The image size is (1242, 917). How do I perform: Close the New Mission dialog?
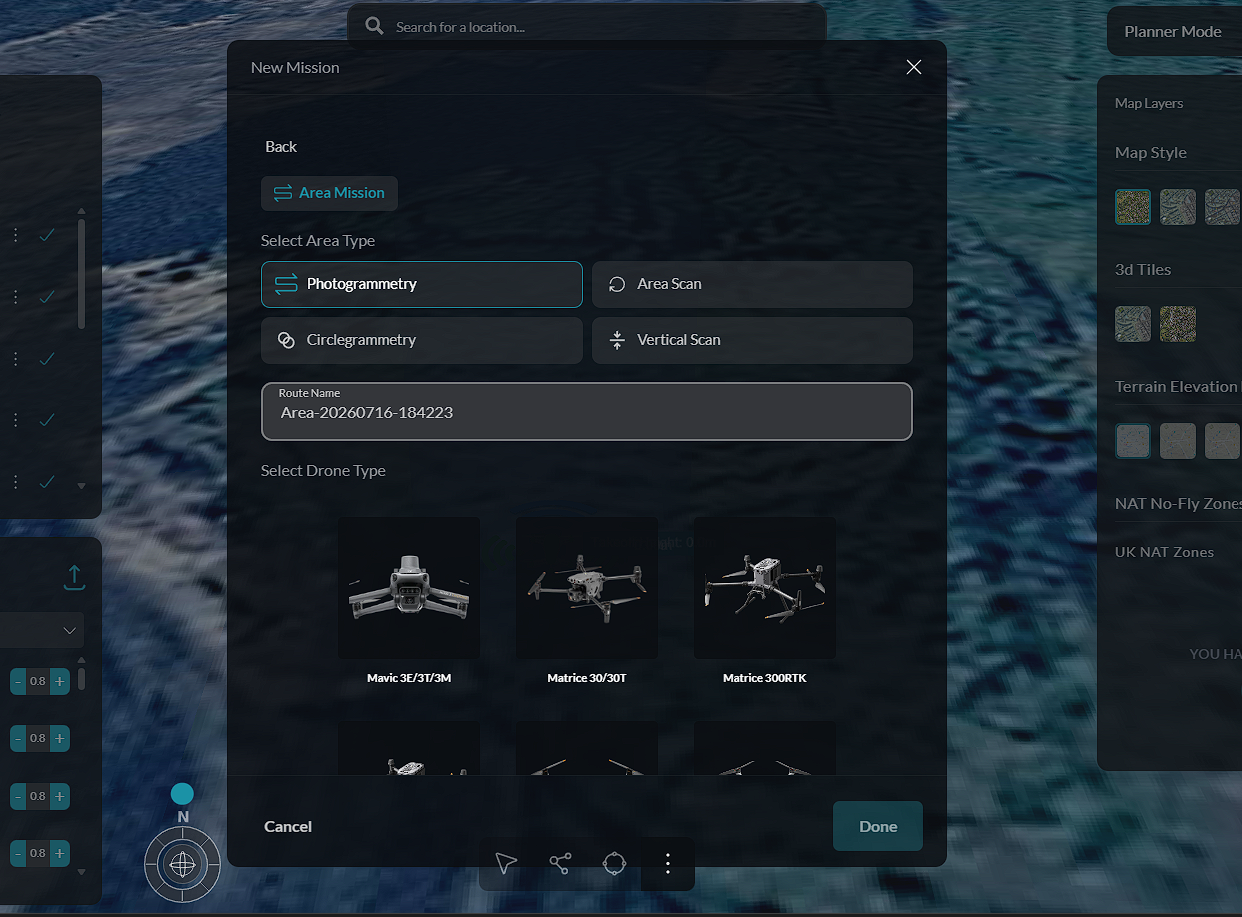(913, 67)
